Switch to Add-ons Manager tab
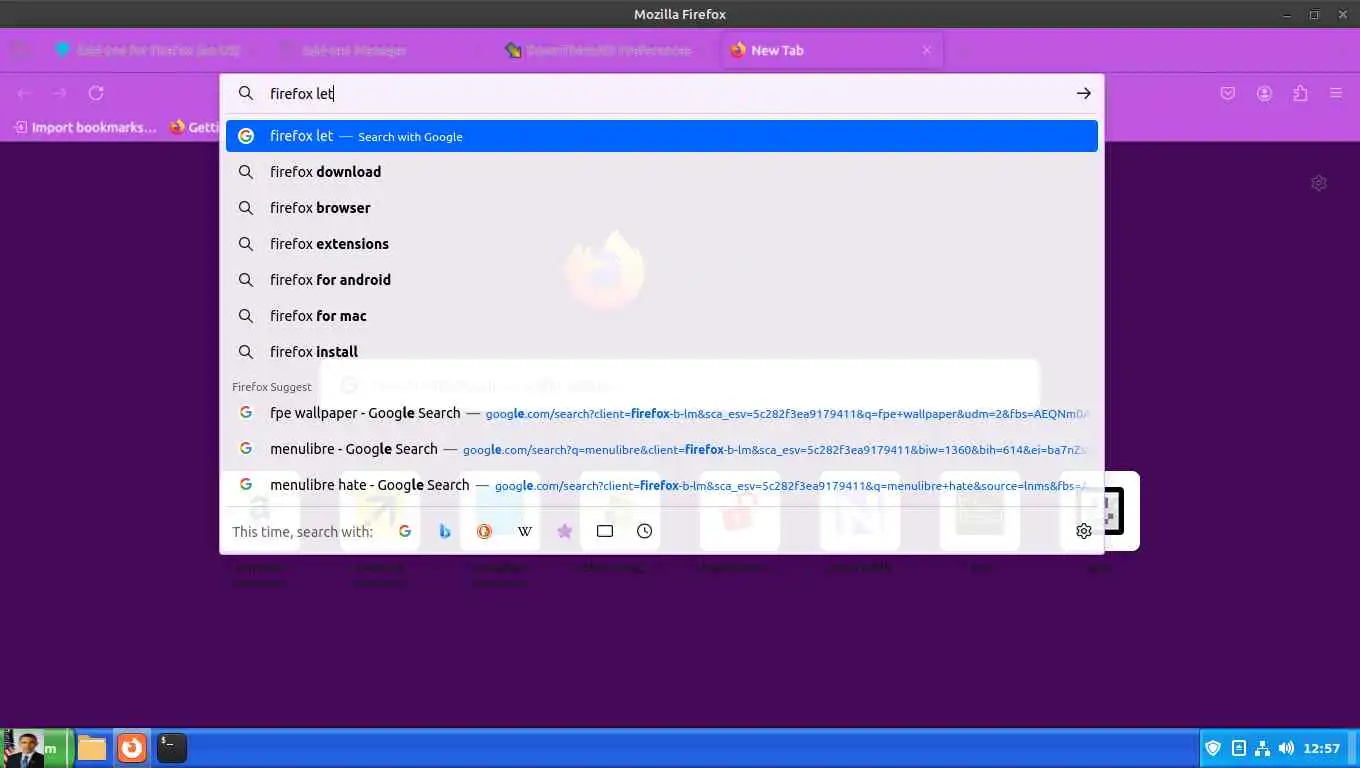The width and height of the screenshot is (1360, 768). [380, 50]
